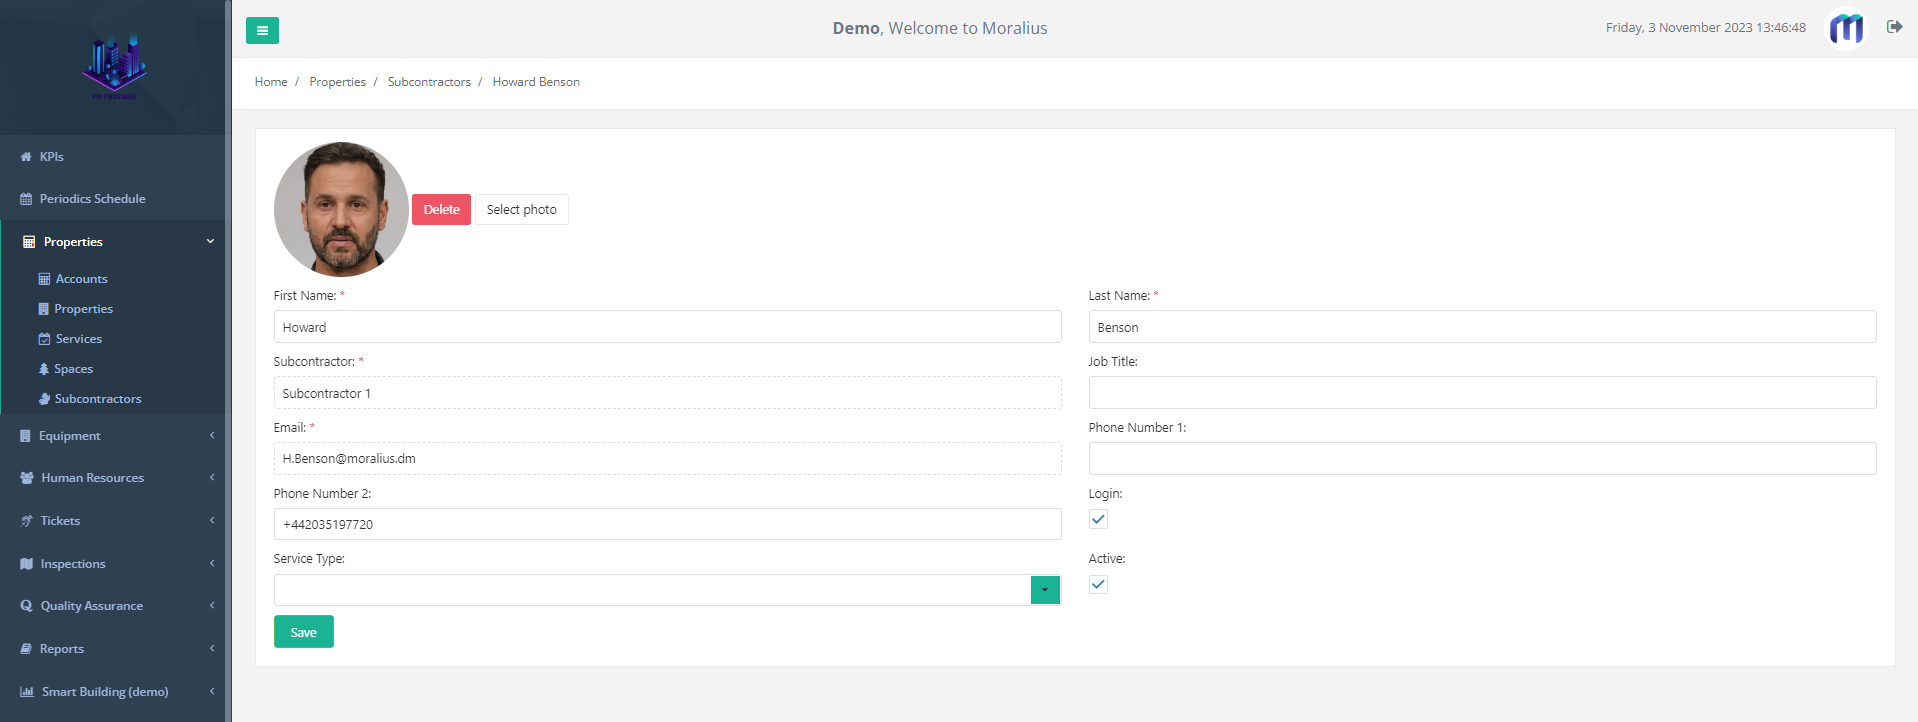Click the Equipment menu icon
Viewport: 1918px width, 722px height.
tap(25, 436)
